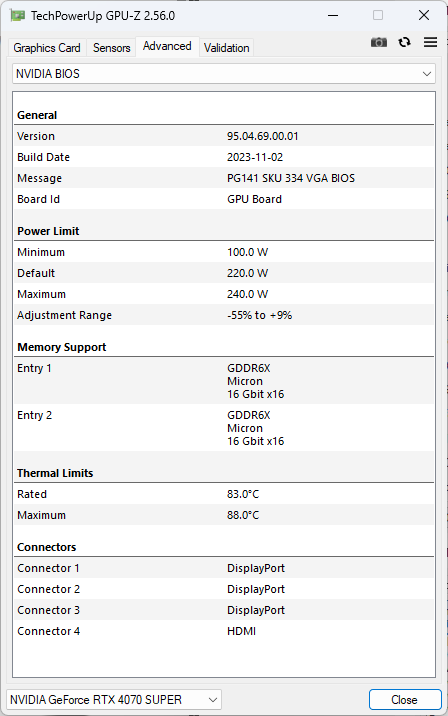Take a screenshot with the camera icon
Screen dimensions: 448x716
(379, 42)
